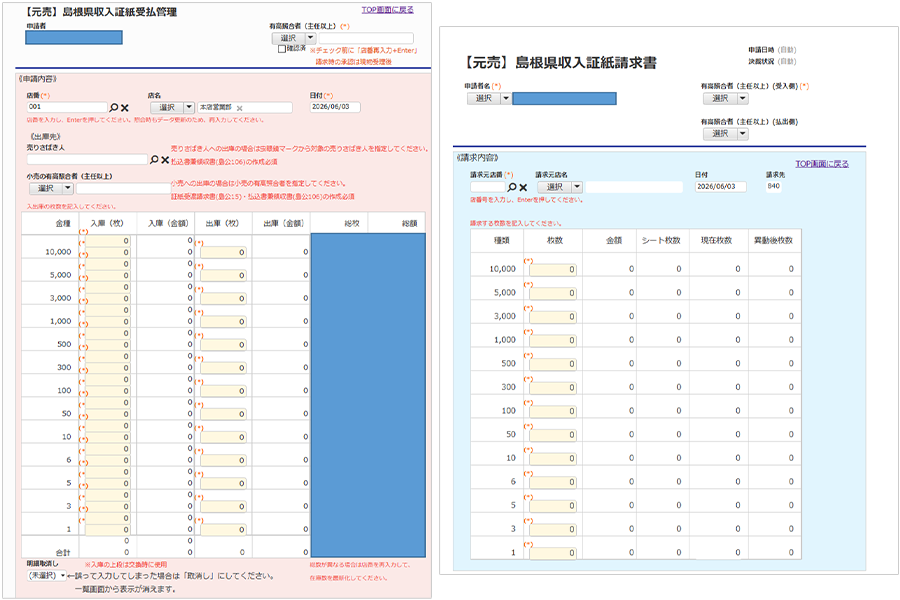The height and width of the screenshot is (600, 900).
Task: Click TOP画面に戻る link in 受払管理 form
Action: click(387, 10)
